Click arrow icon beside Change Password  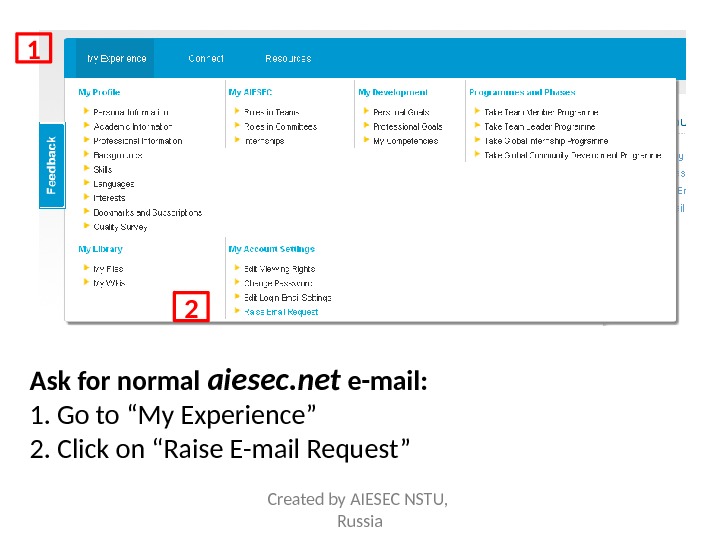pyautogui.click(x=237, y=283)
